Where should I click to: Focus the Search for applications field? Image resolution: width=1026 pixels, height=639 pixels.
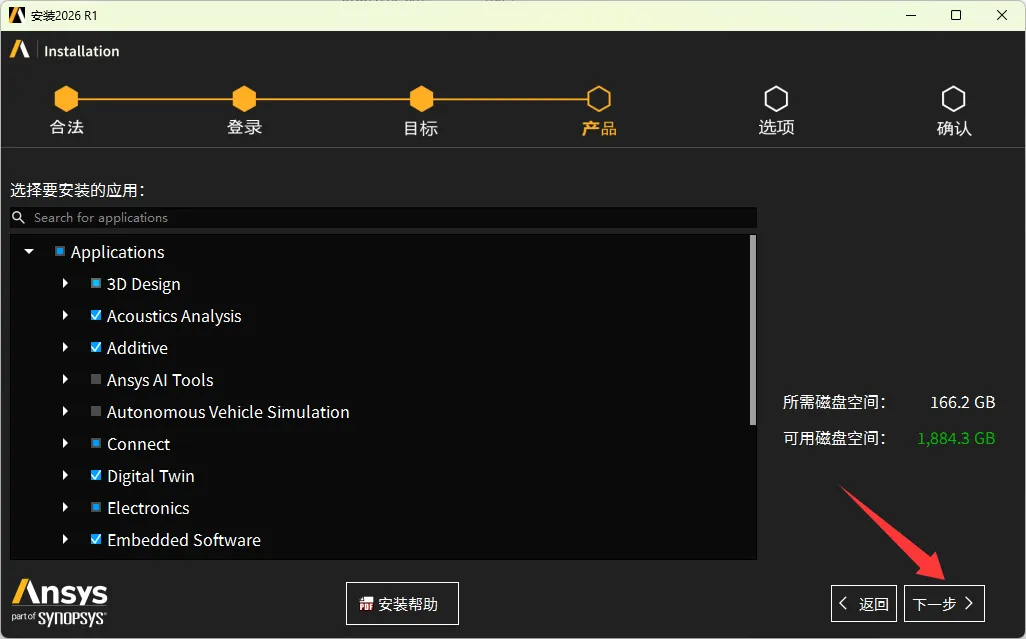383,217
